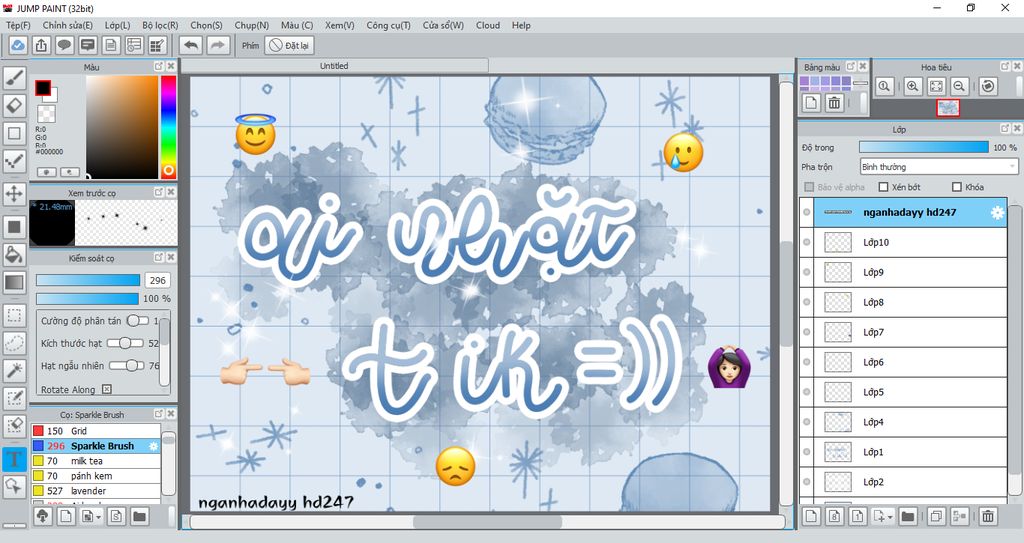The image size is (1024, 543).
Task: Add new palette color in Bảng màu
Action: [811, 103]
